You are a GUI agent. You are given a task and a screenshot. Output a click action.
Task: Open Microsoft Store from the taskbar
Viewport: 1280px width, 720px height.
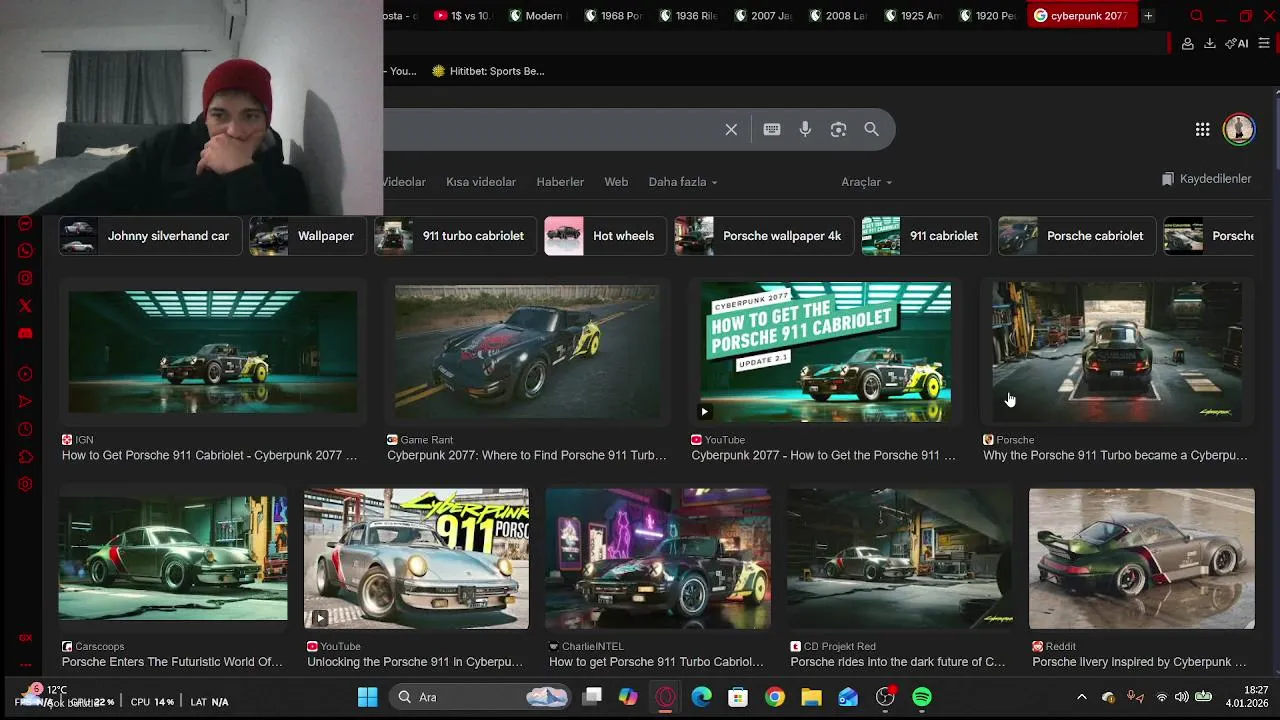click(x=738, y=697)
